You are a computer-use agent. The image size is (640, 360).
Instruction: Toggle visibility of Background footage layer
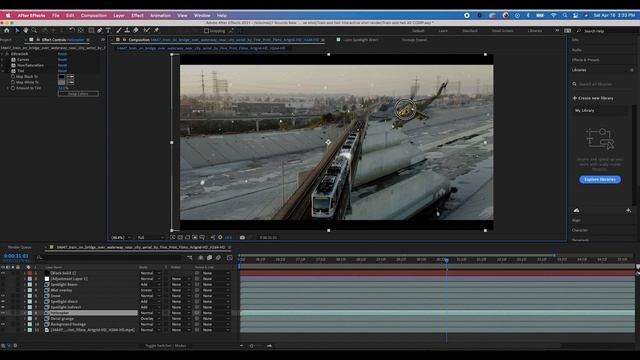[3, 324]
